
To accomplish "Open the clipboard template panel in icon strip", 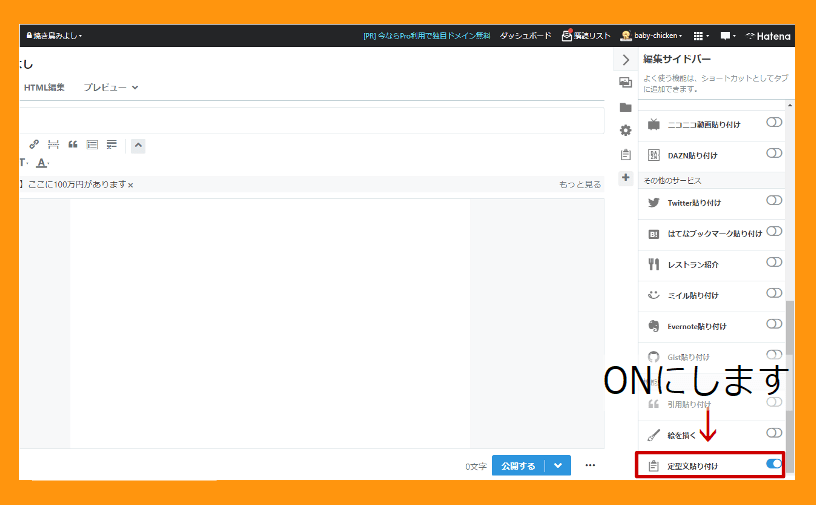I will [626, 155].
